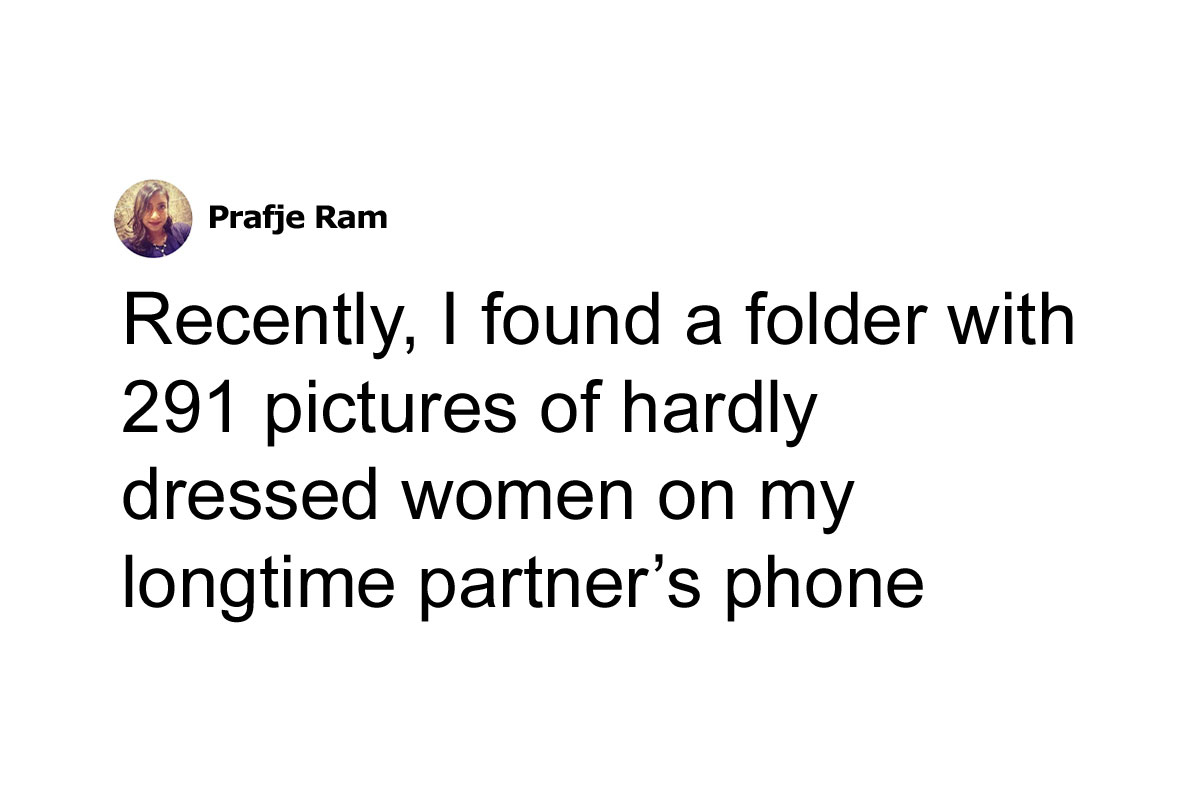The image size is (1200, 800).
Task: Click the username Prafje Ram
Action: tap(297, 219)
